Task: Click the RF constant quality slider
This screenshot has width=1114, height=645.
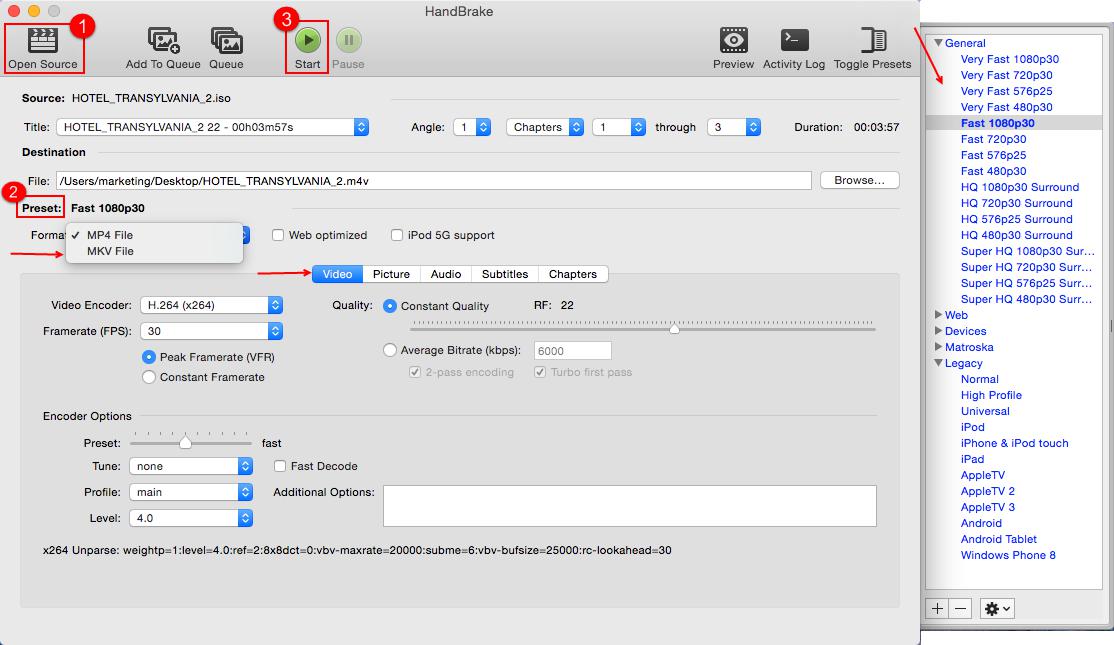Action: [x=643, y=328]
